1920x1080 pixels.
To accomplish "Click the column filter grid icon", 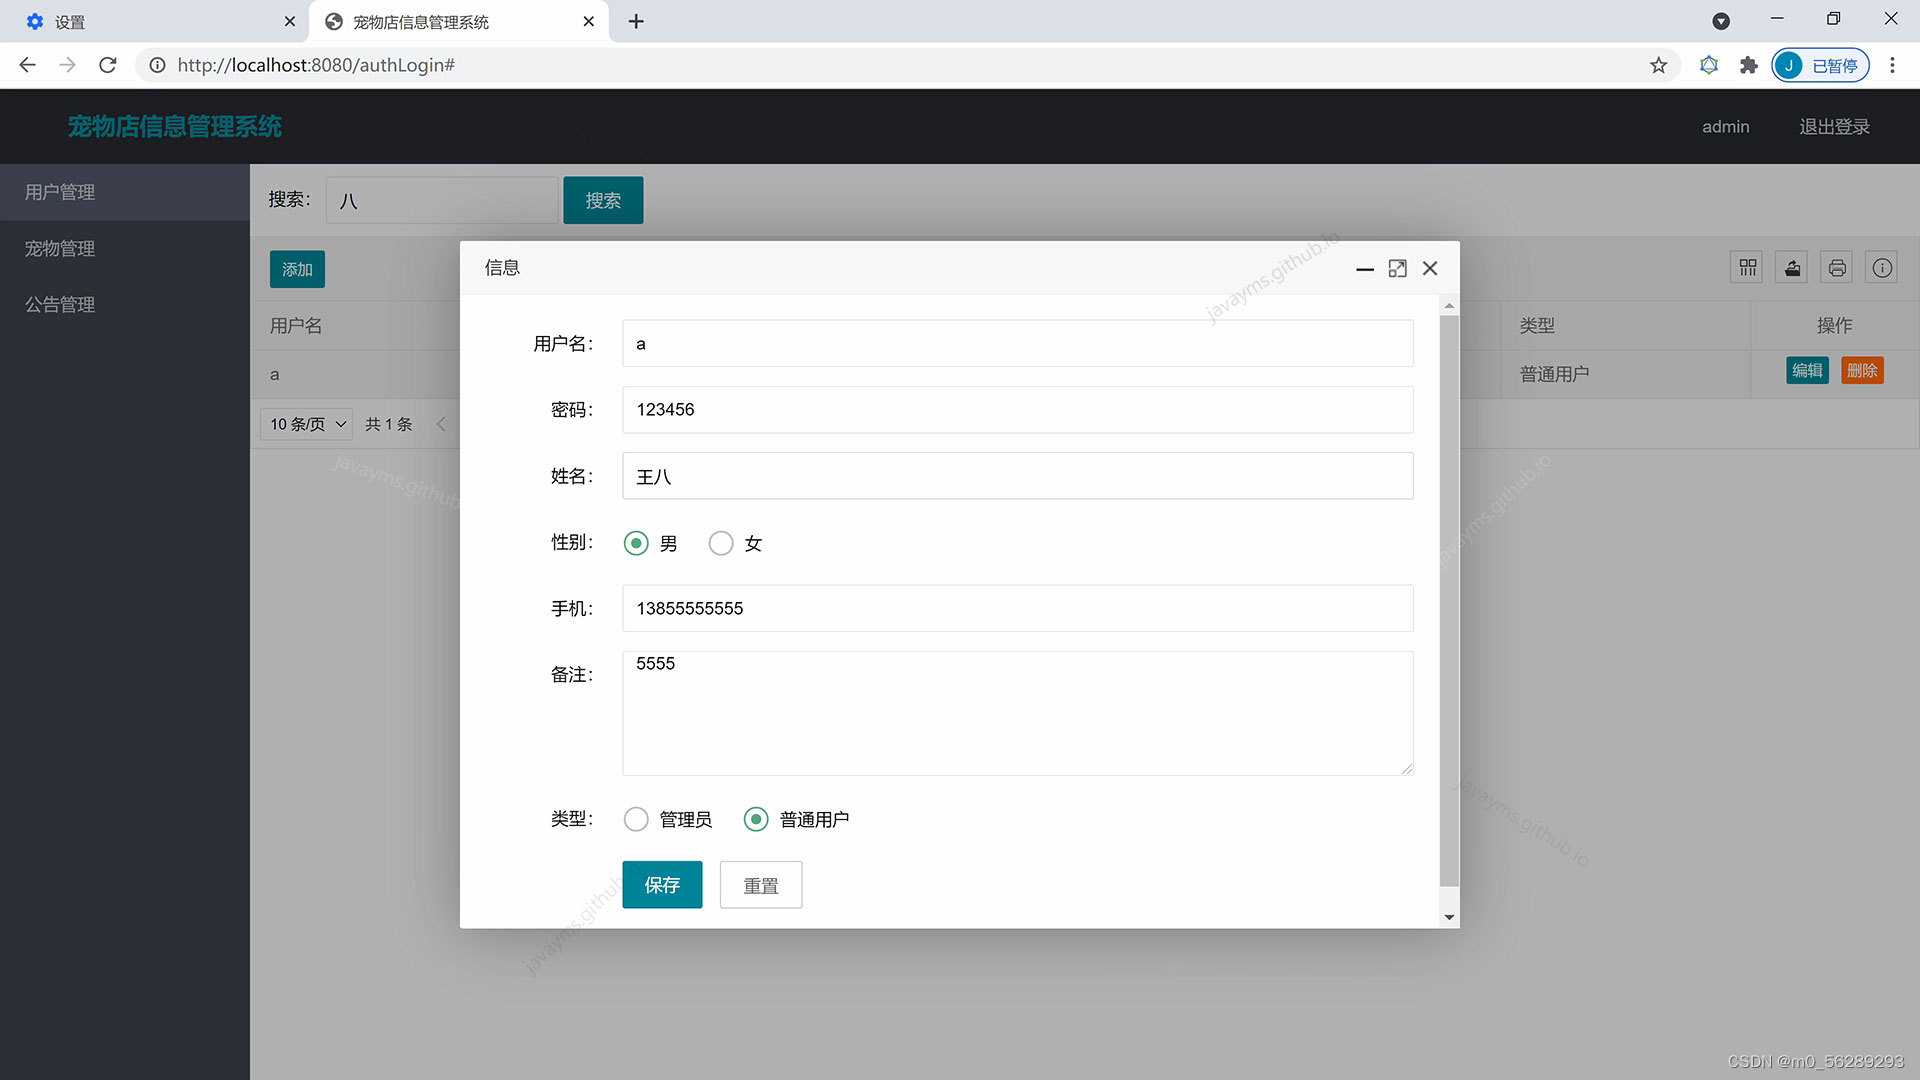I will pos(1747,268).
